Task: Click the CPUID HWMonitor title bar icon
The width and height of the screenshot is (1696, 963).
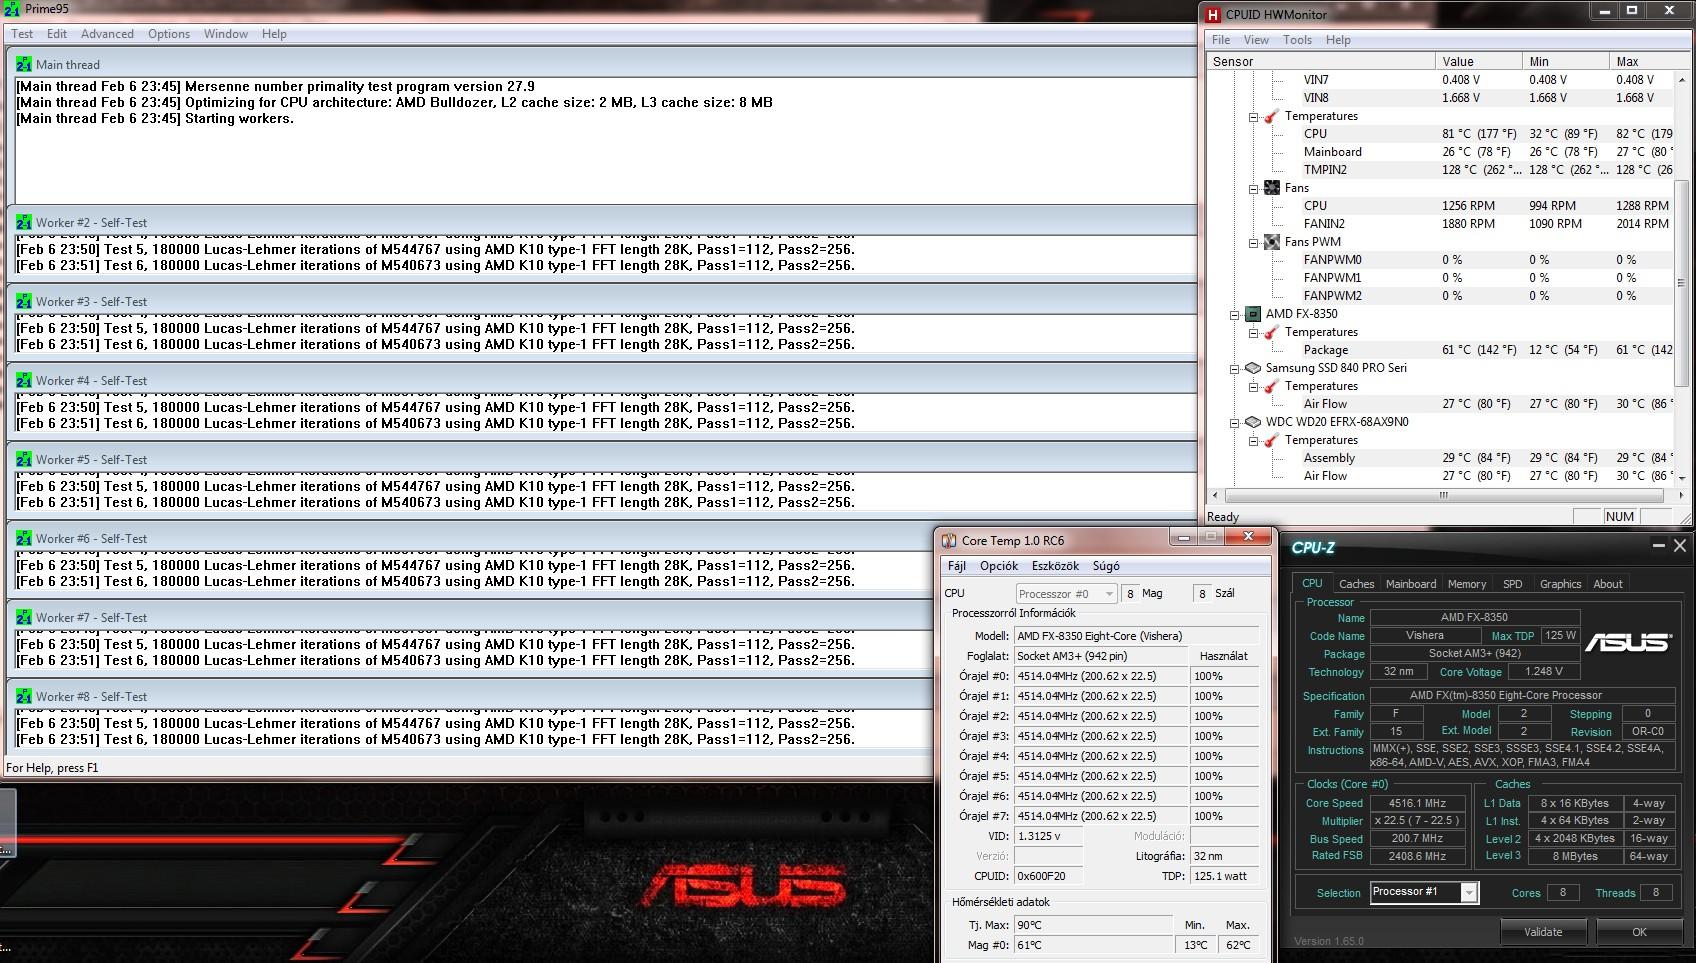Action: click(1213, 14)
